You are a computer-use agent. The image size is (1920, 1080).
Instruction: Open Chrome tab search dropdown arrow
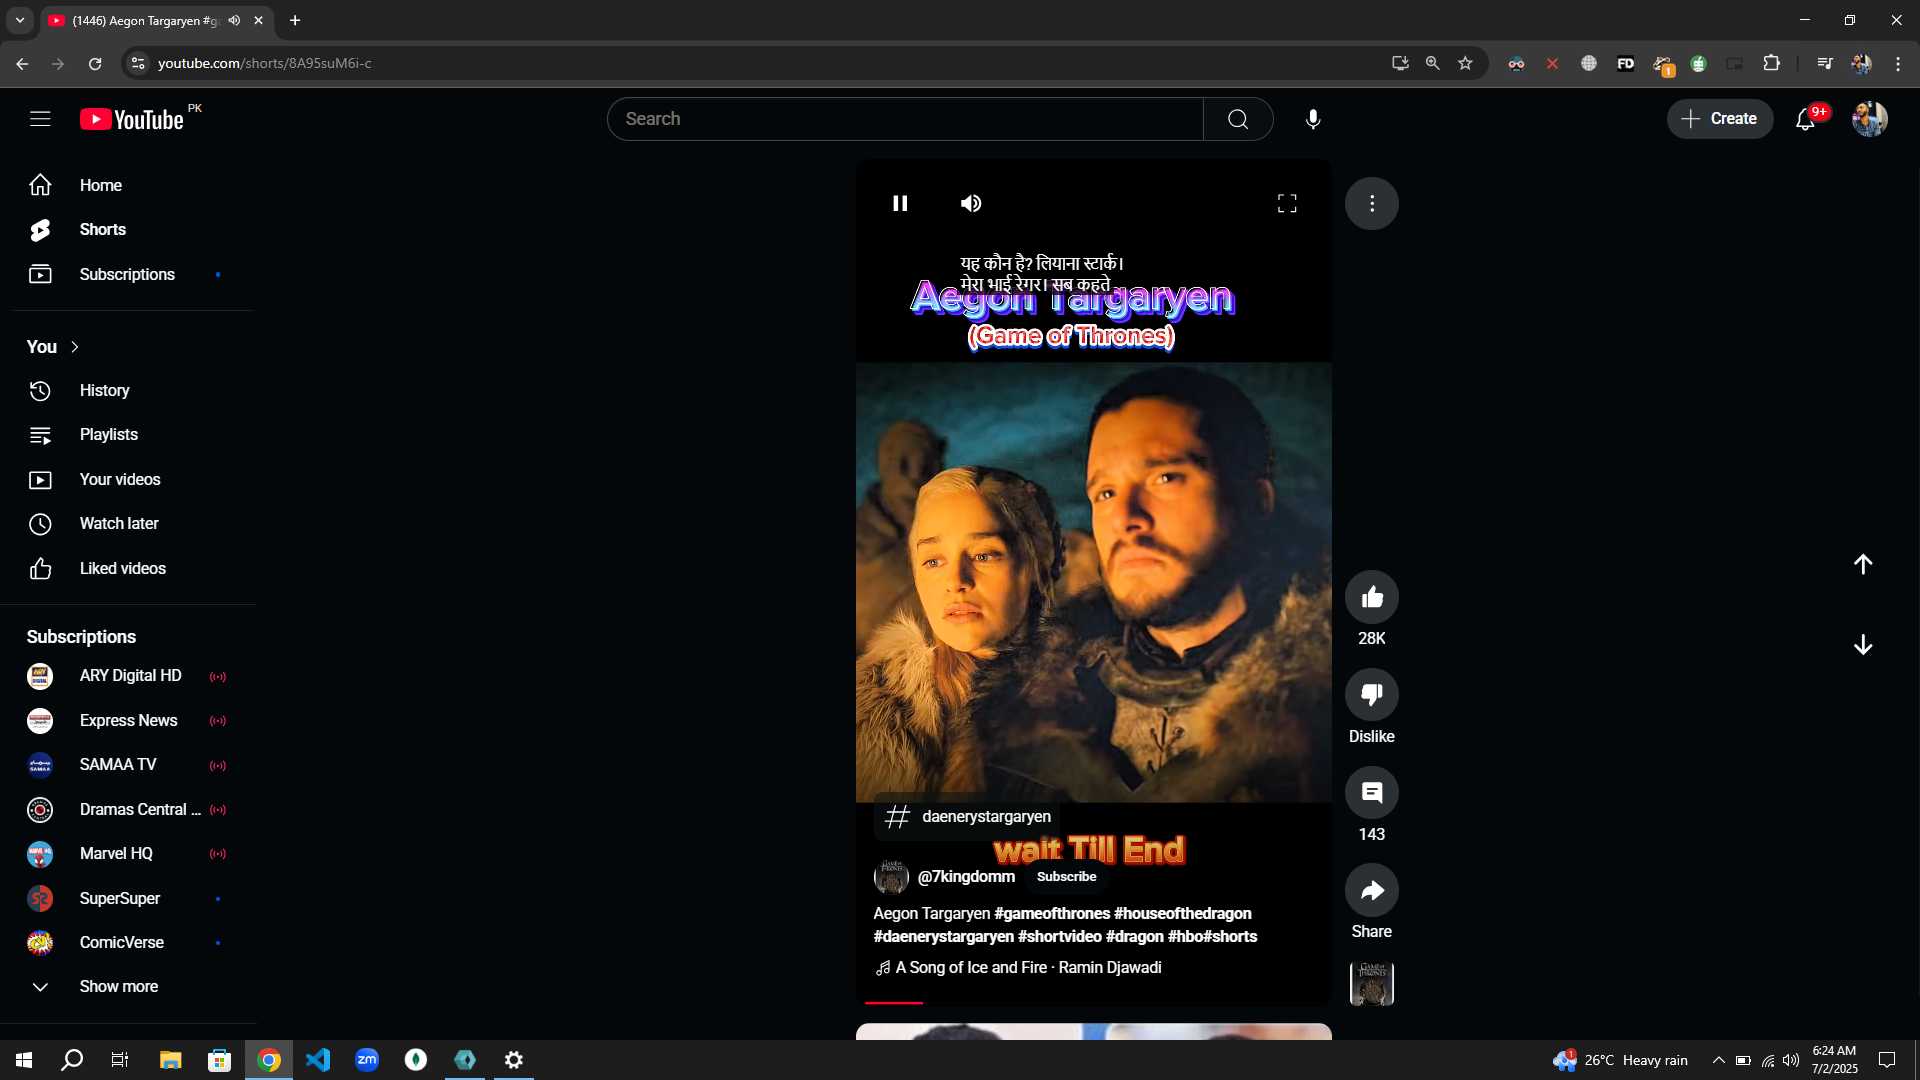(x=20, y=20)
